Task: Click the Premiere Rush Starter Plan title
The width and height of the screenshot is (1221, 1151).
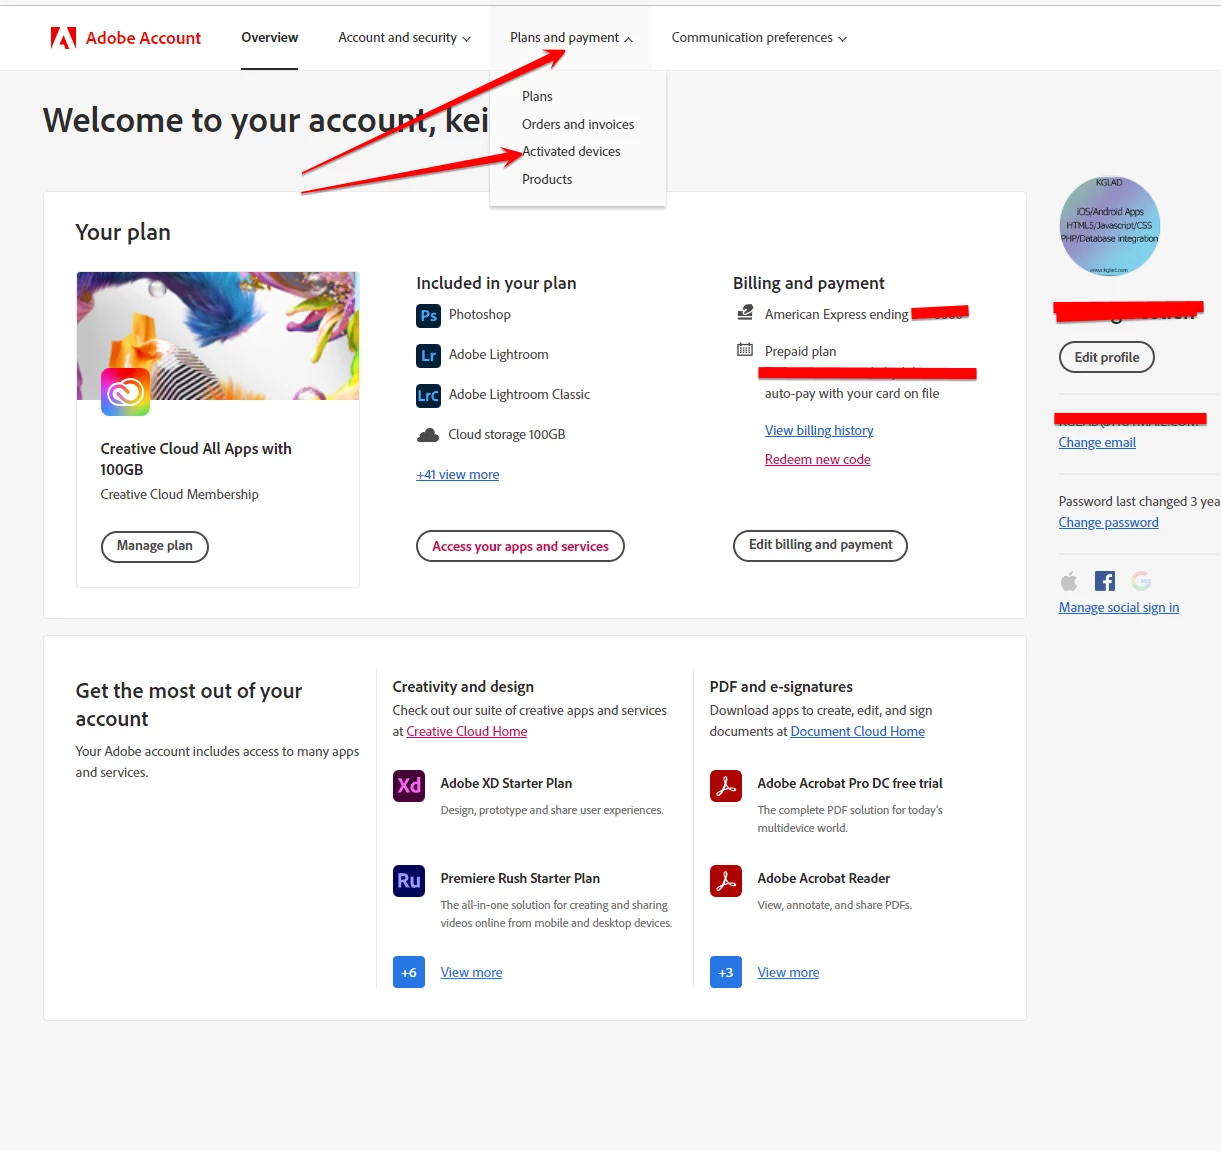Action: click(x=520, y=879)
